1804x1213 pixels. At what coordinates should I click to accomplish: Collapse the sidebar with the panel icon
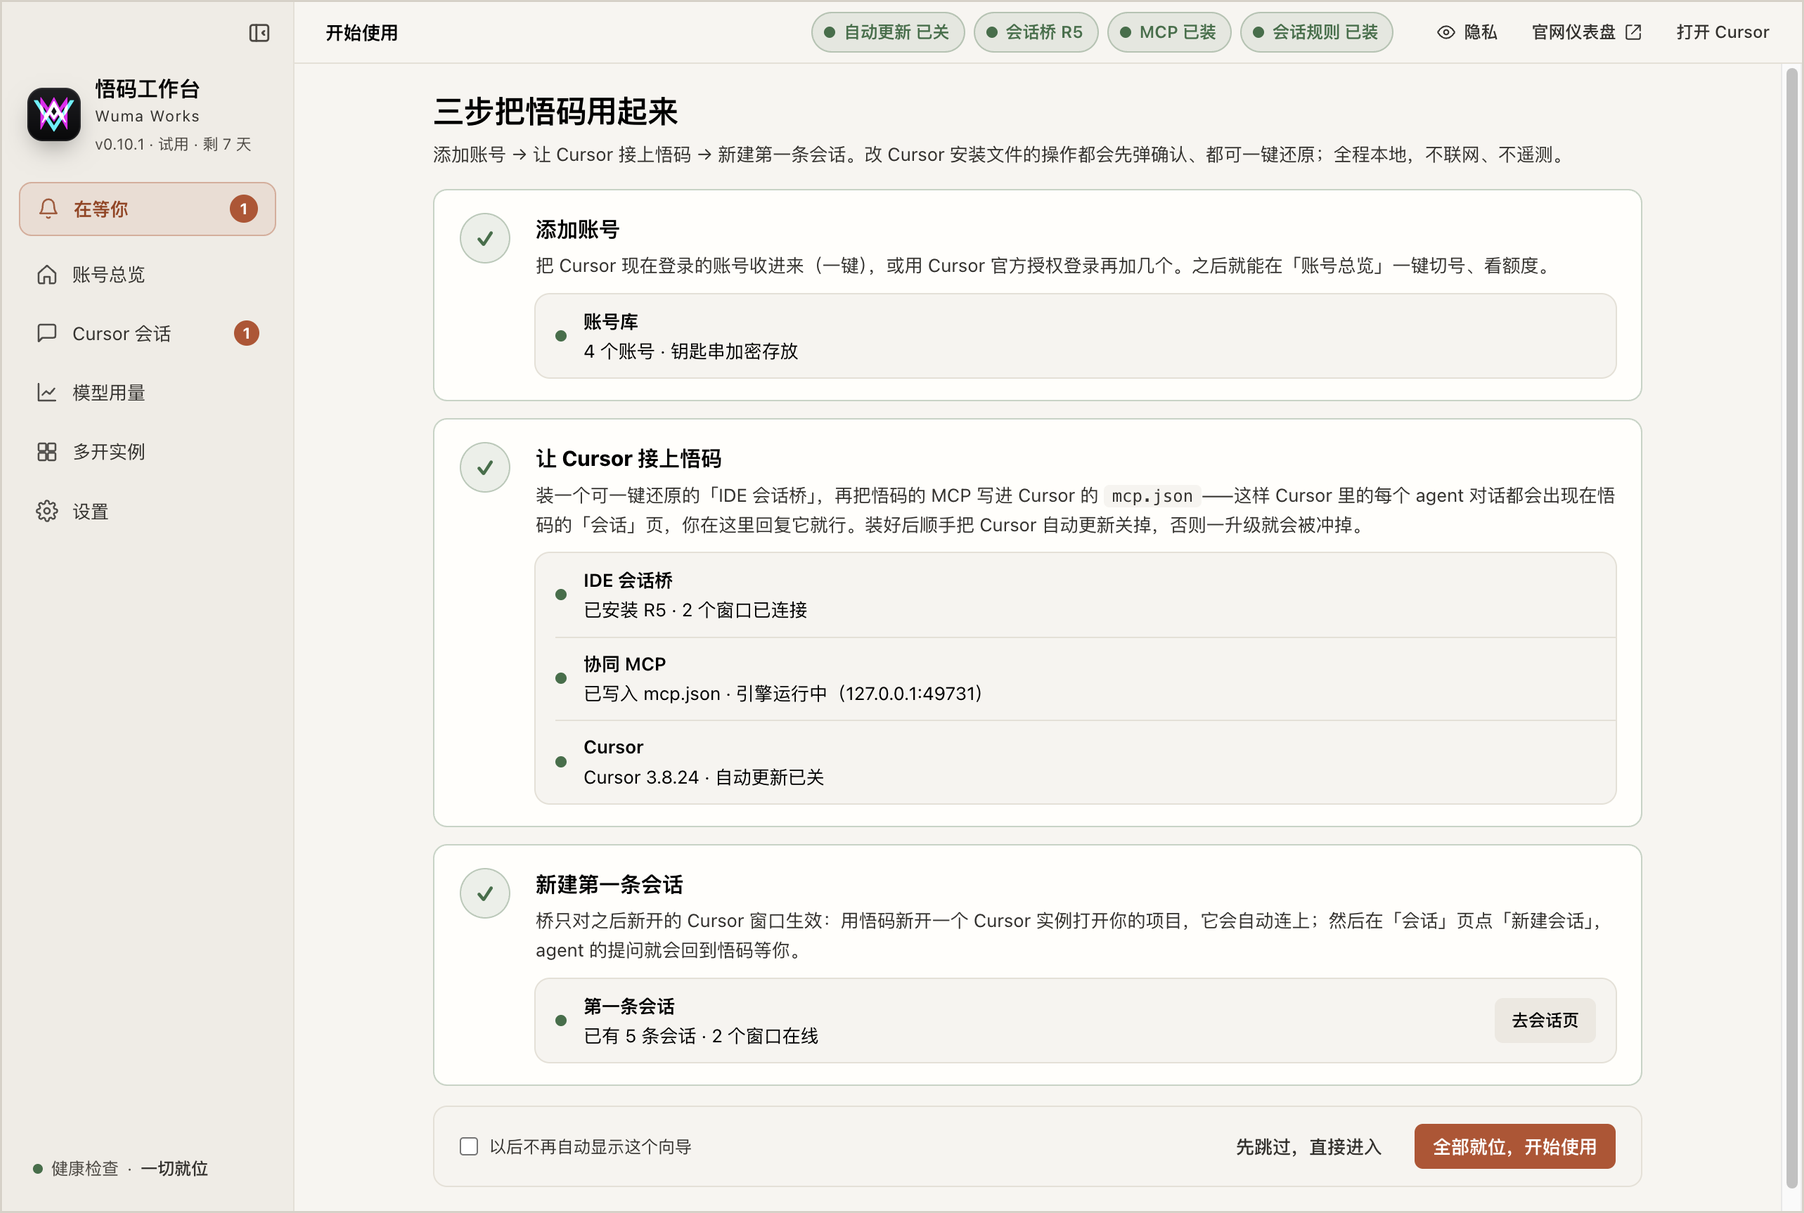259,33
